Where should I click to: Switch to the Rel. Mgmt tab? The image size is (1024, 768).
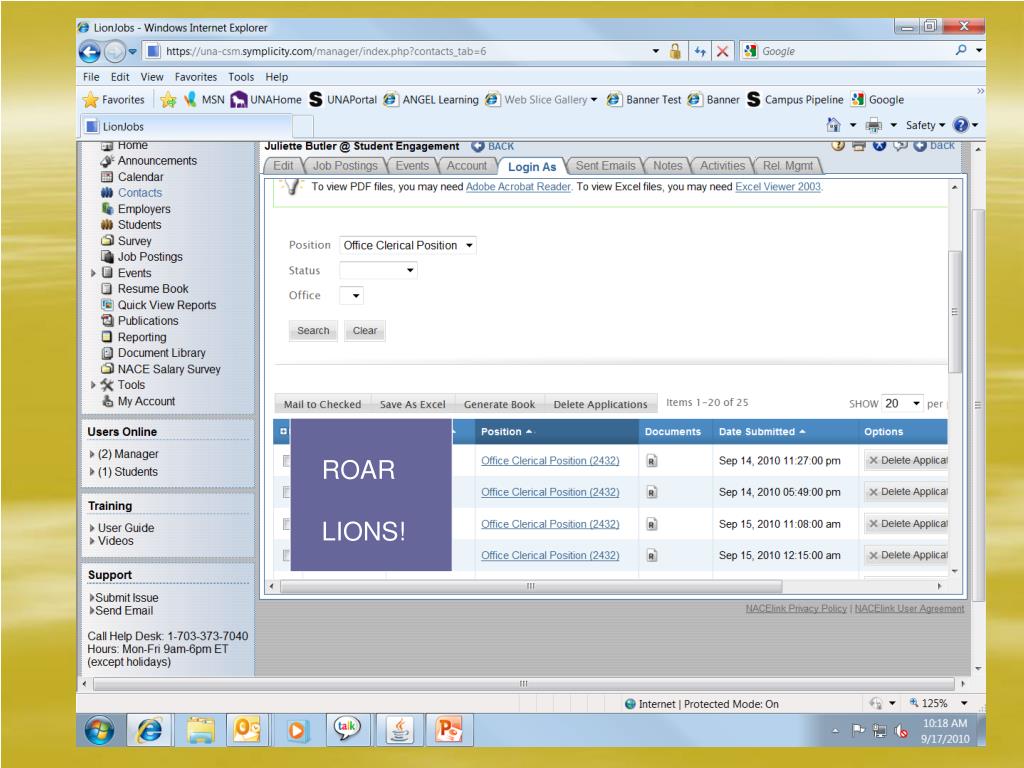[788, 166]
